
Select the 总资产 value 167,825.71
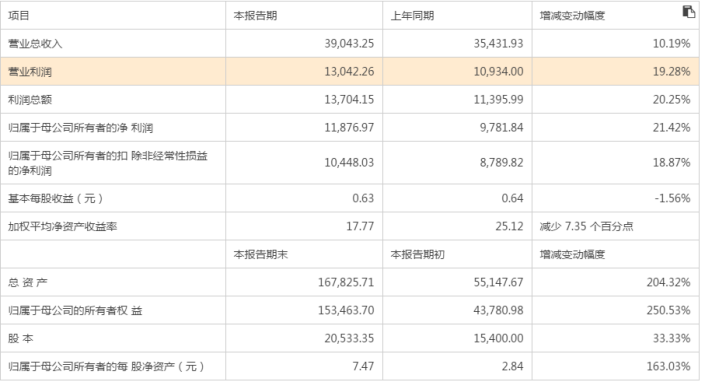(346, 282)
